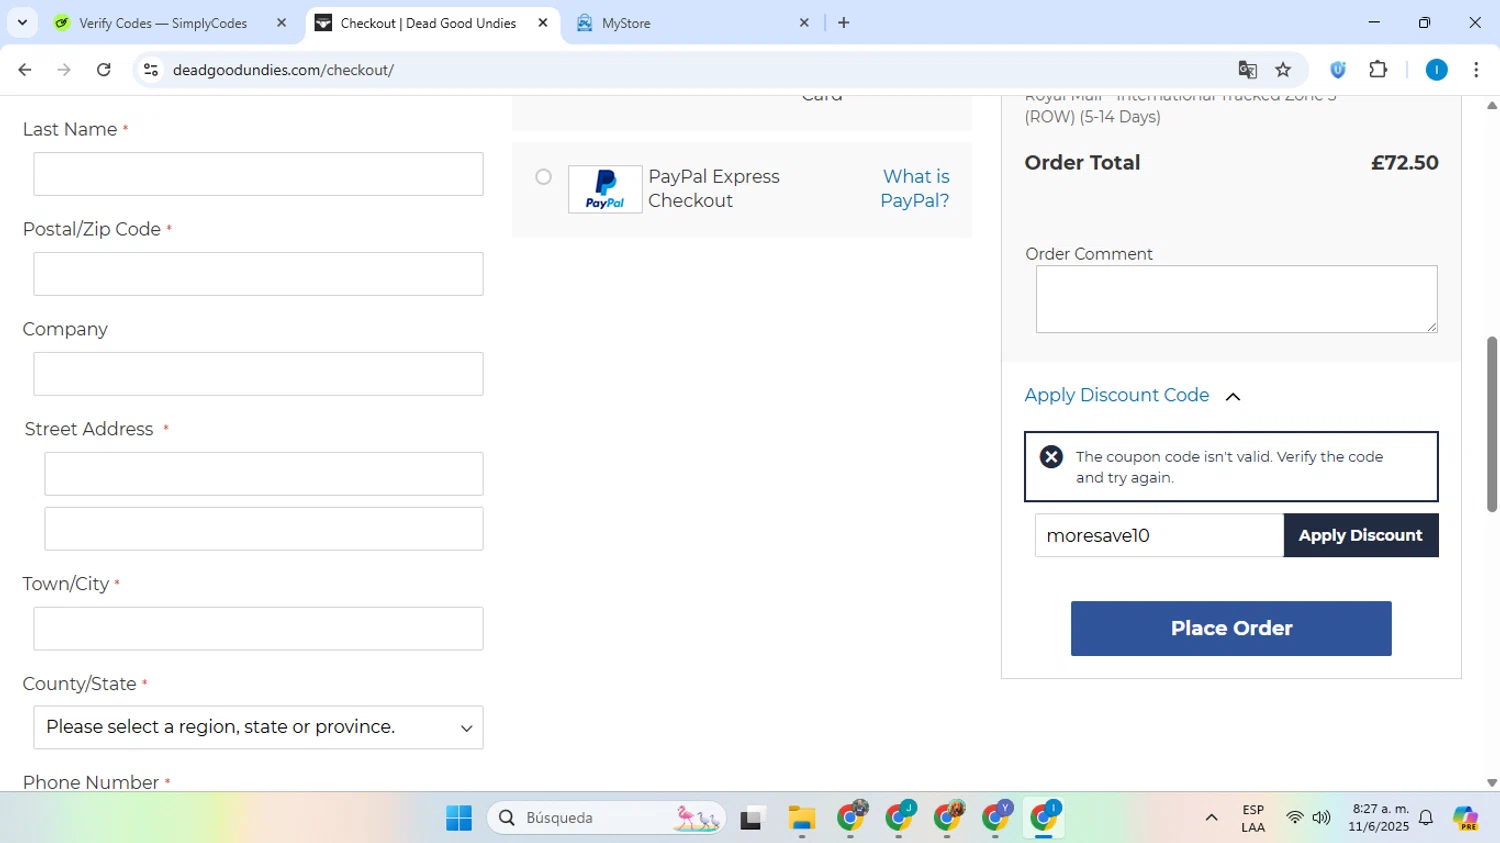Reload the checkout page
This screenshot has height=843, width=1500.
pos(104,70)
